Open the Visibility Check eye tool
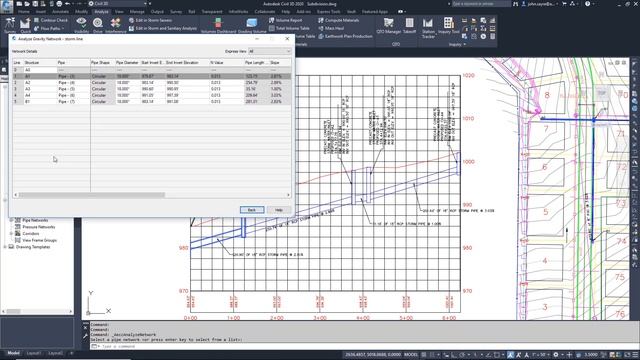The height and width of the screenshot is (360, 640). [81, 25]
